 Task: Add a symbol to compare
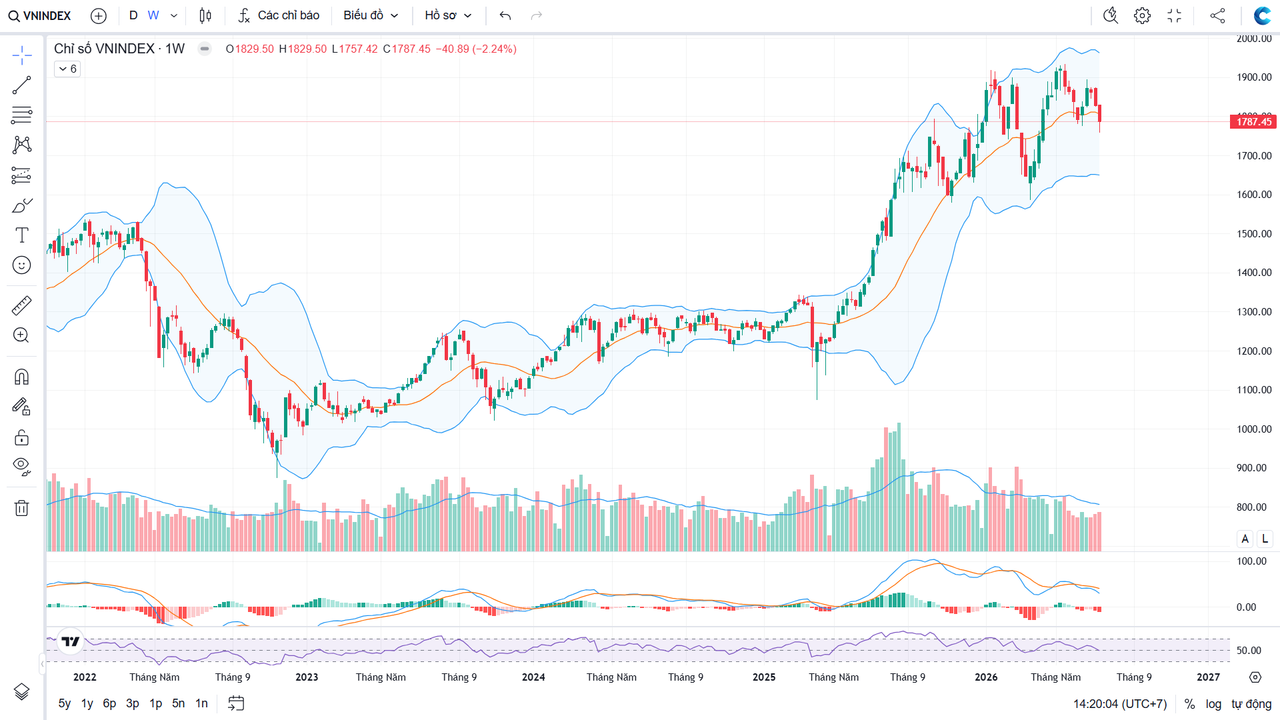pos(98,16)
